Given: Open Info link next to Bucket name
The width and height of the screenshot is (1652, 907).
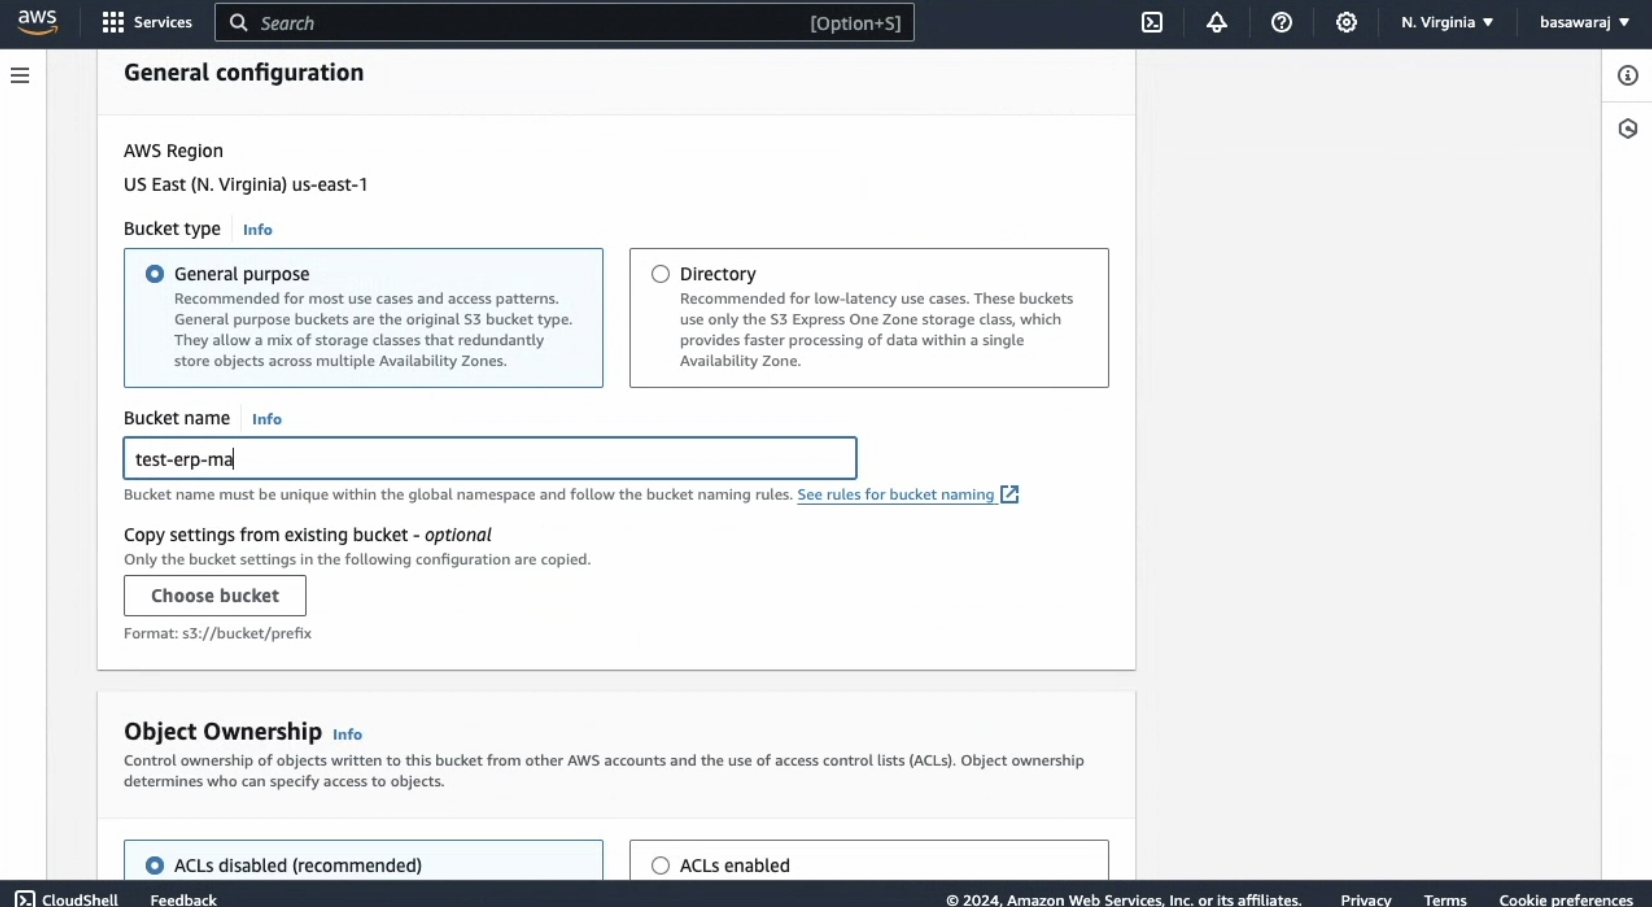Looking at the screenshot, I should point(267,419).
